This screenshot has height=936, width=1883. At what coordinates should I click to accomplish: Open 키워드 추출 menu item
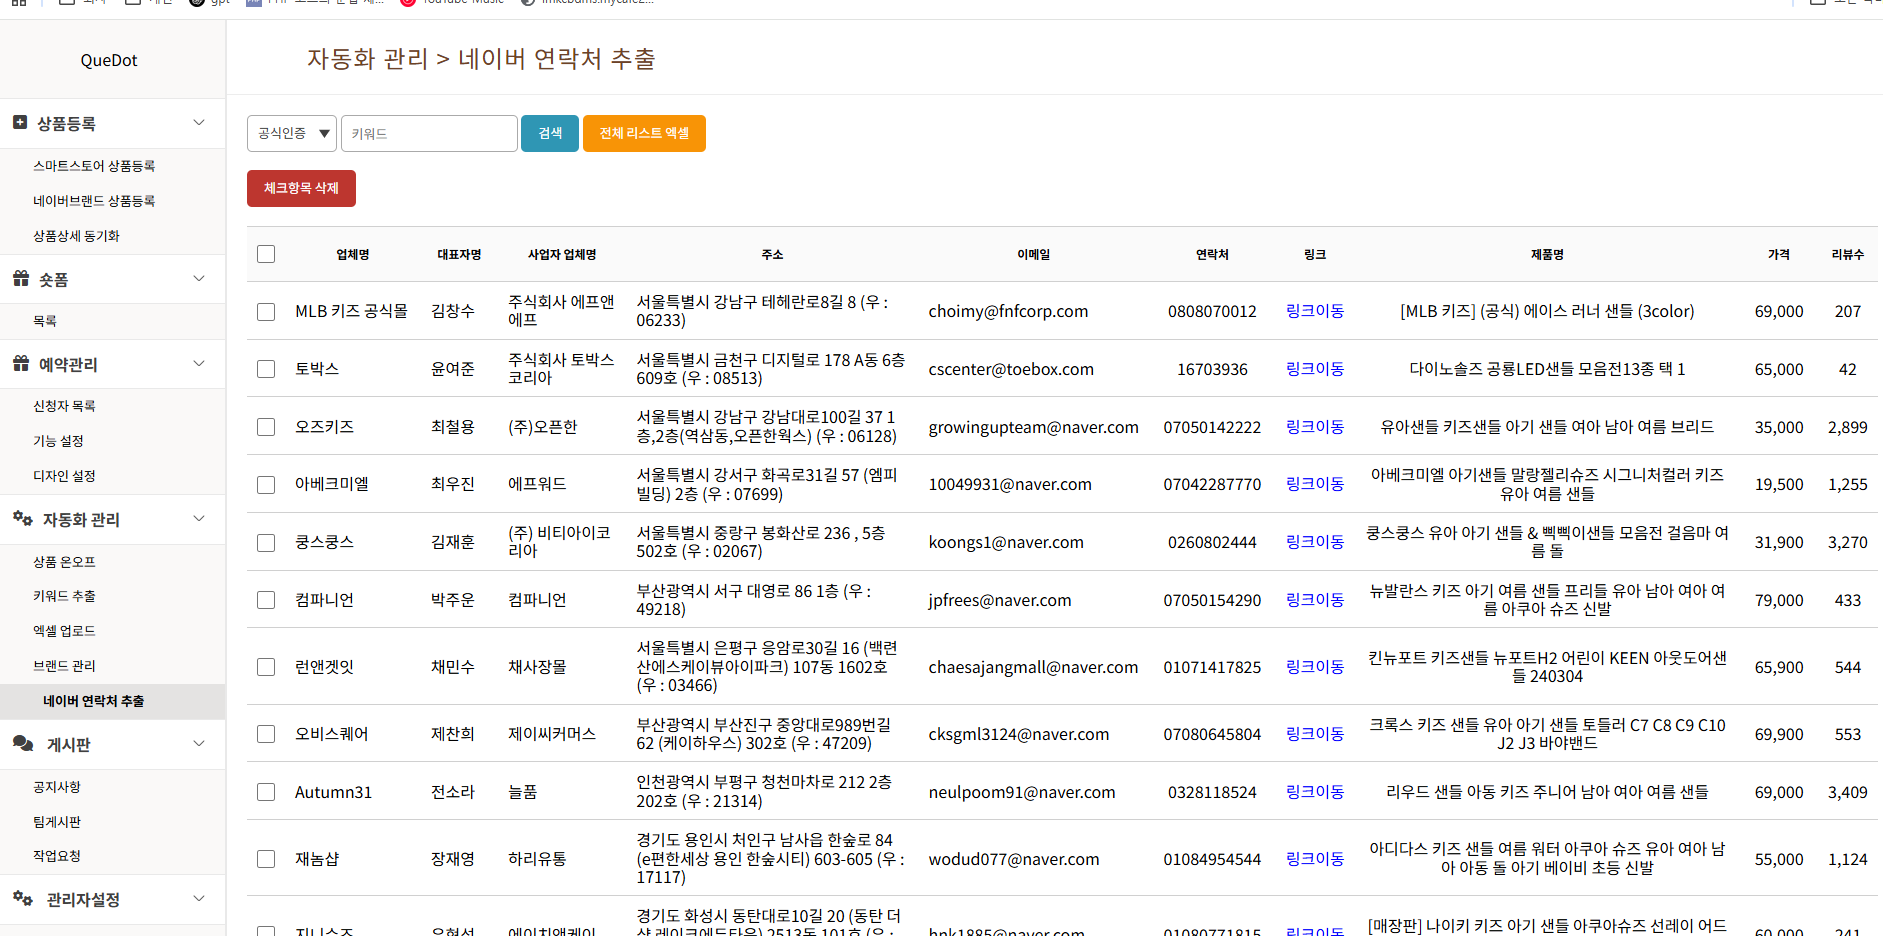point(64,596)
